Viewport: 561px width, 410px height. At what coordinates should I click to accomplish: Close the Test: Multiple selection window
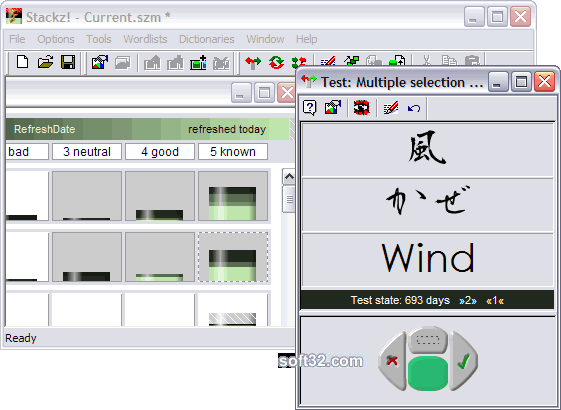[545, 82]
